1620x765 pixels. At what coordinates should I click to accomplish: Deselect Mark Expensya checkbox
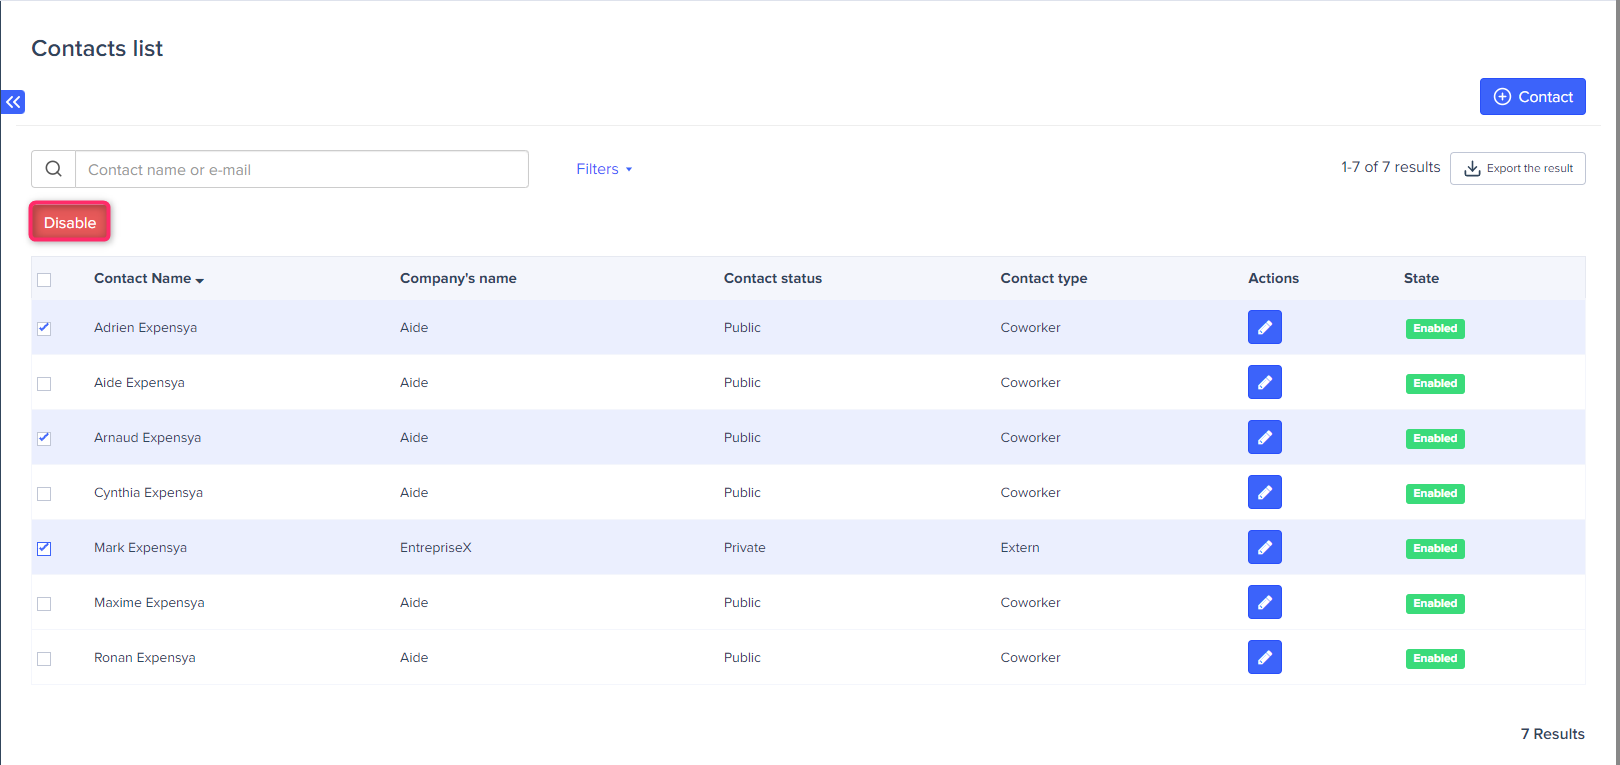[44, 548]
